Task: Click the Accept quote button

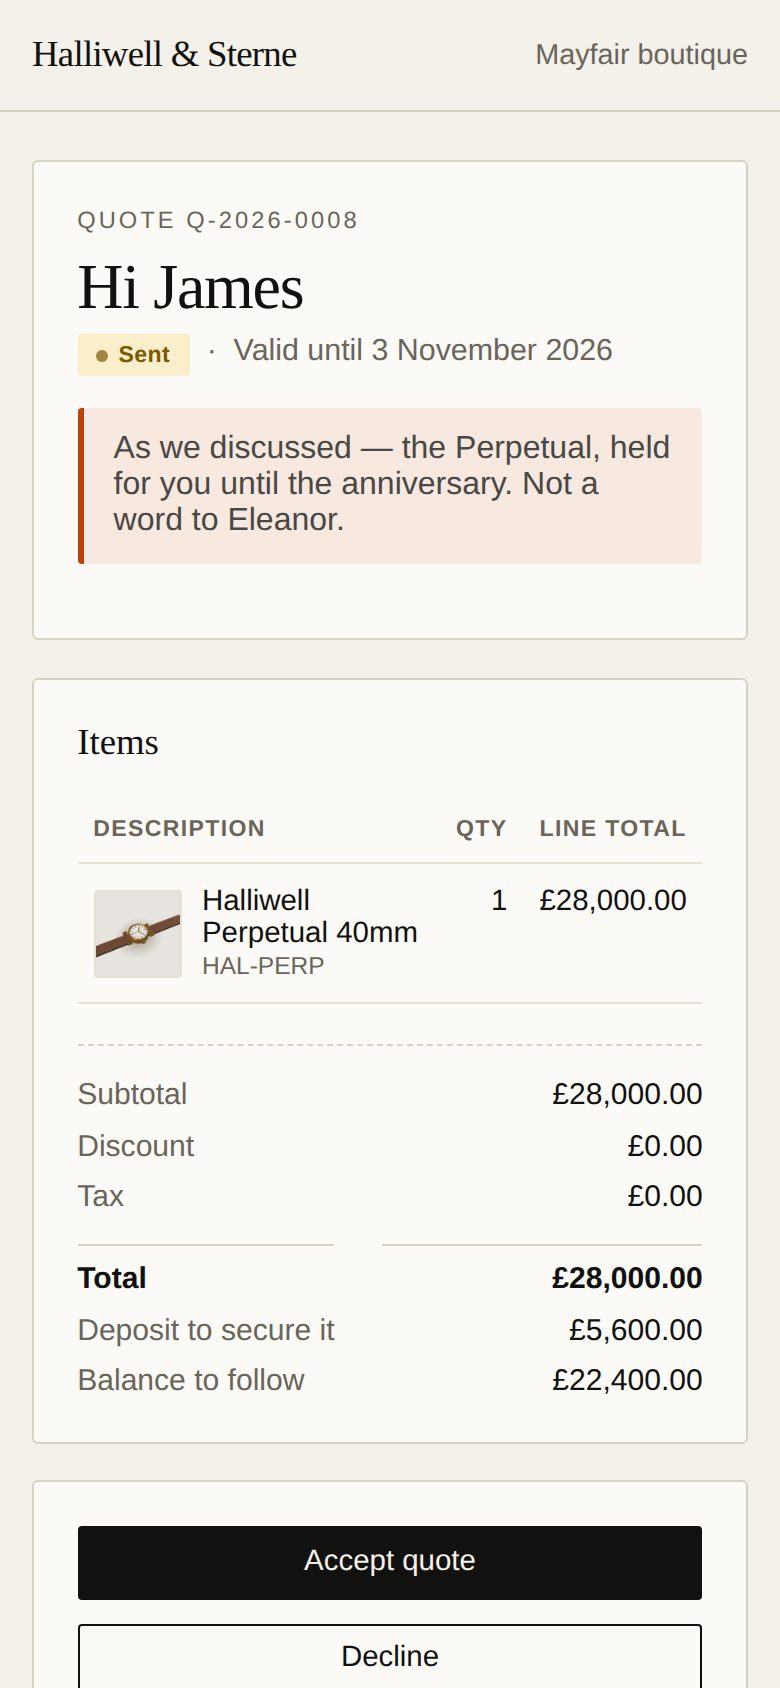Action: (390, 1562)
